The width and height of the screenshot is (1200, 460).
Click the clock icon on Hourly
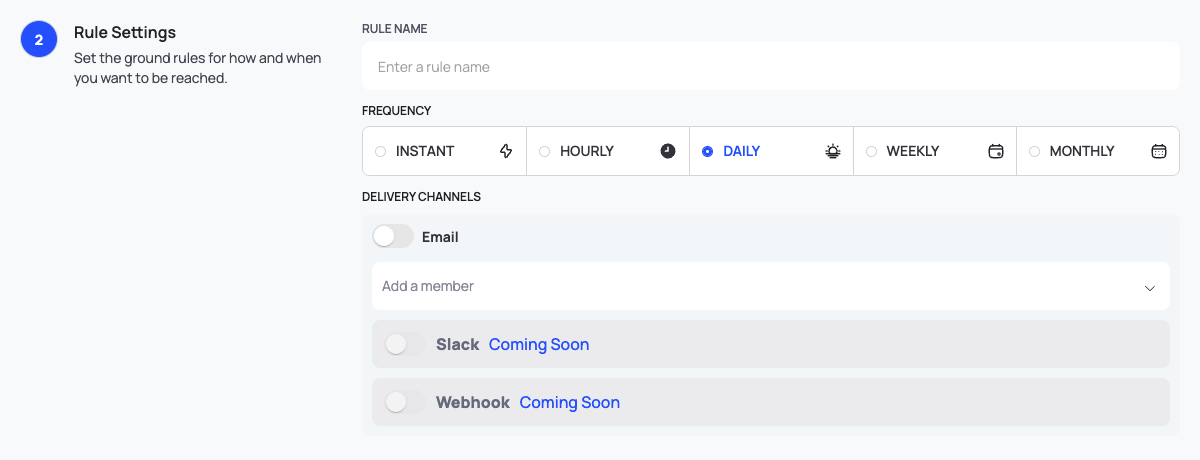point(668,151)
